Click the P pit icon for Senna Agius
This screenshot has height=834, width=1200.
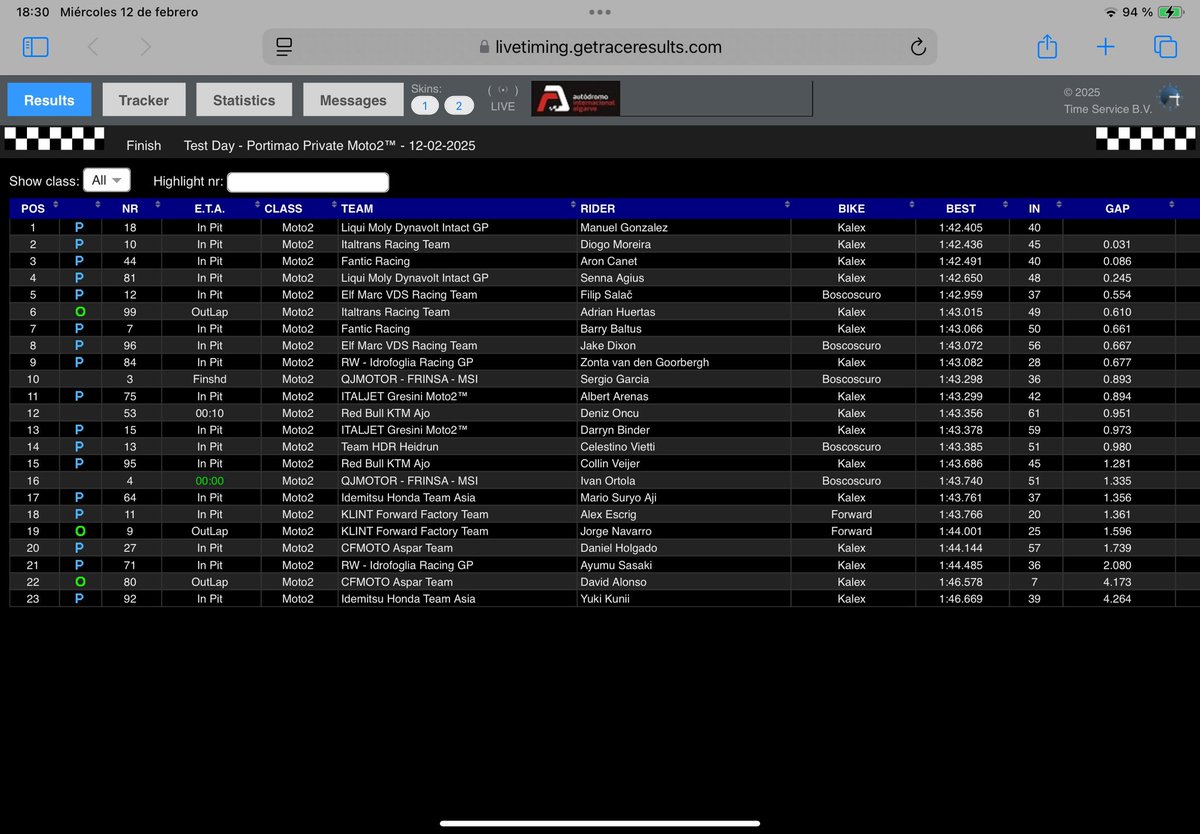[80, 278]
